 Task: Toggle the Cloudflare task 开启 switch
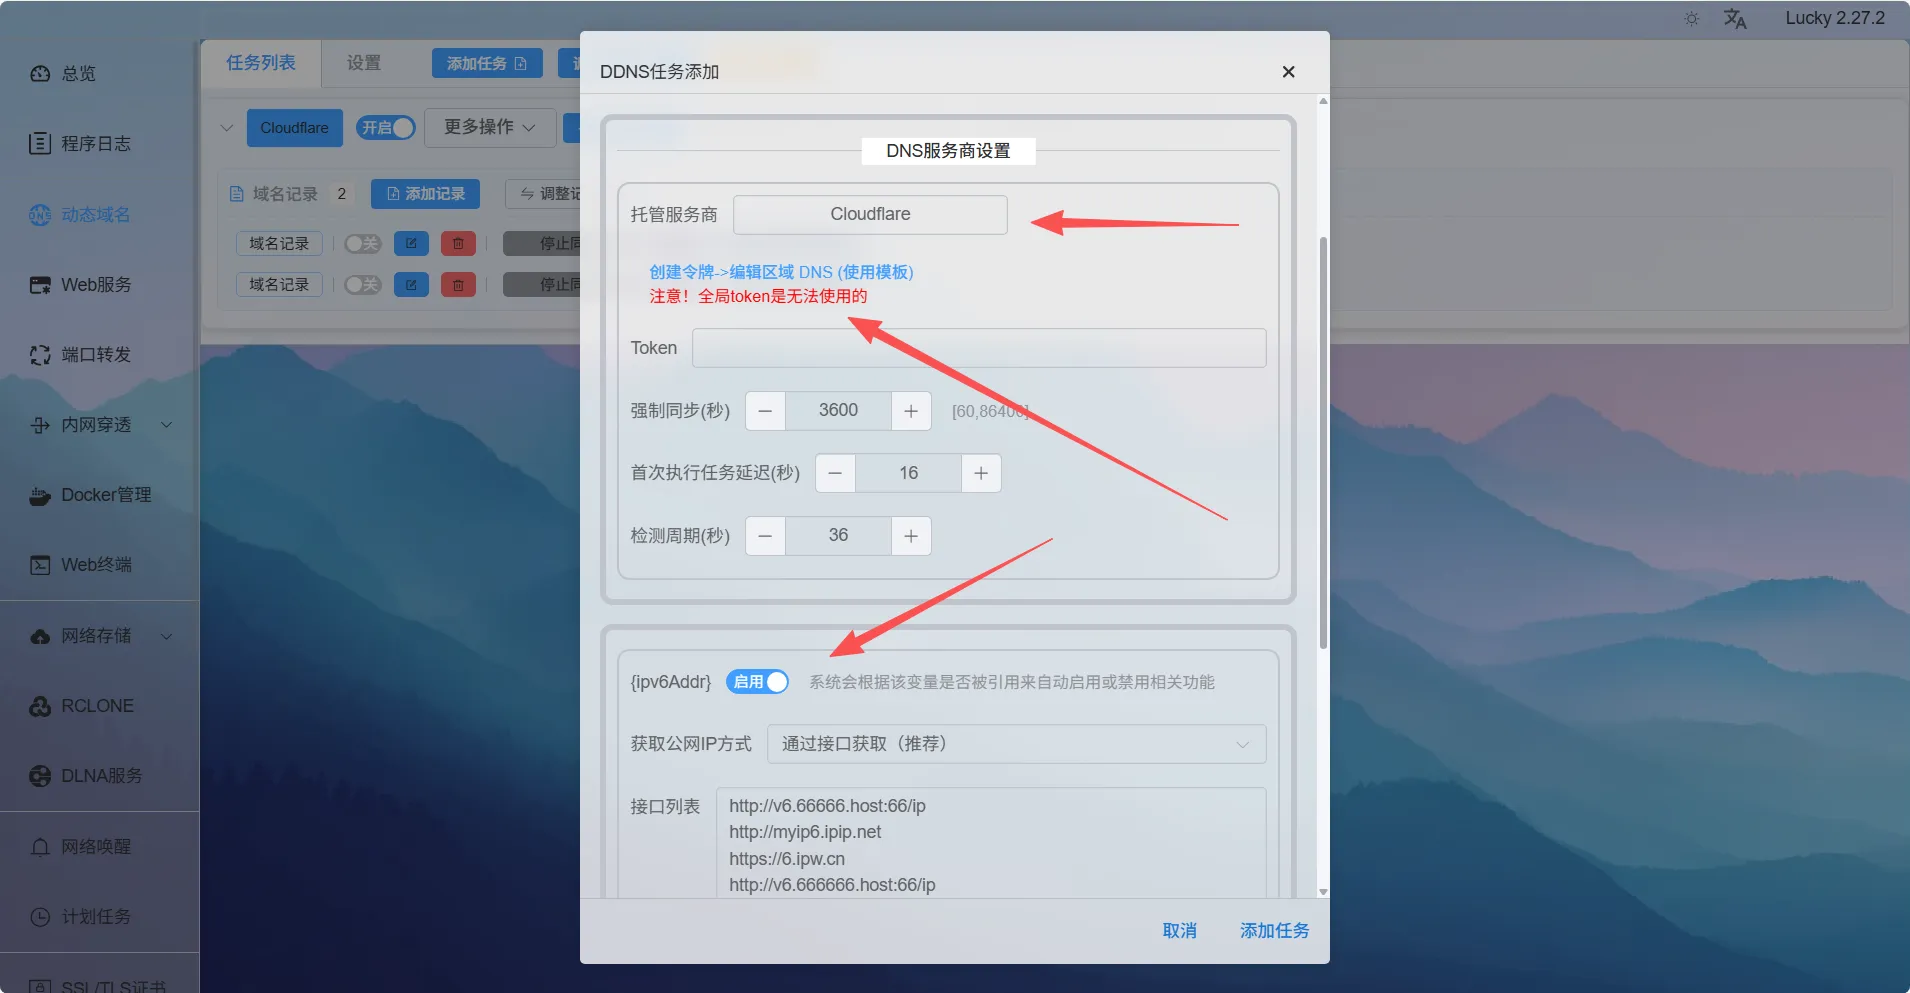(x=385, y=128)
